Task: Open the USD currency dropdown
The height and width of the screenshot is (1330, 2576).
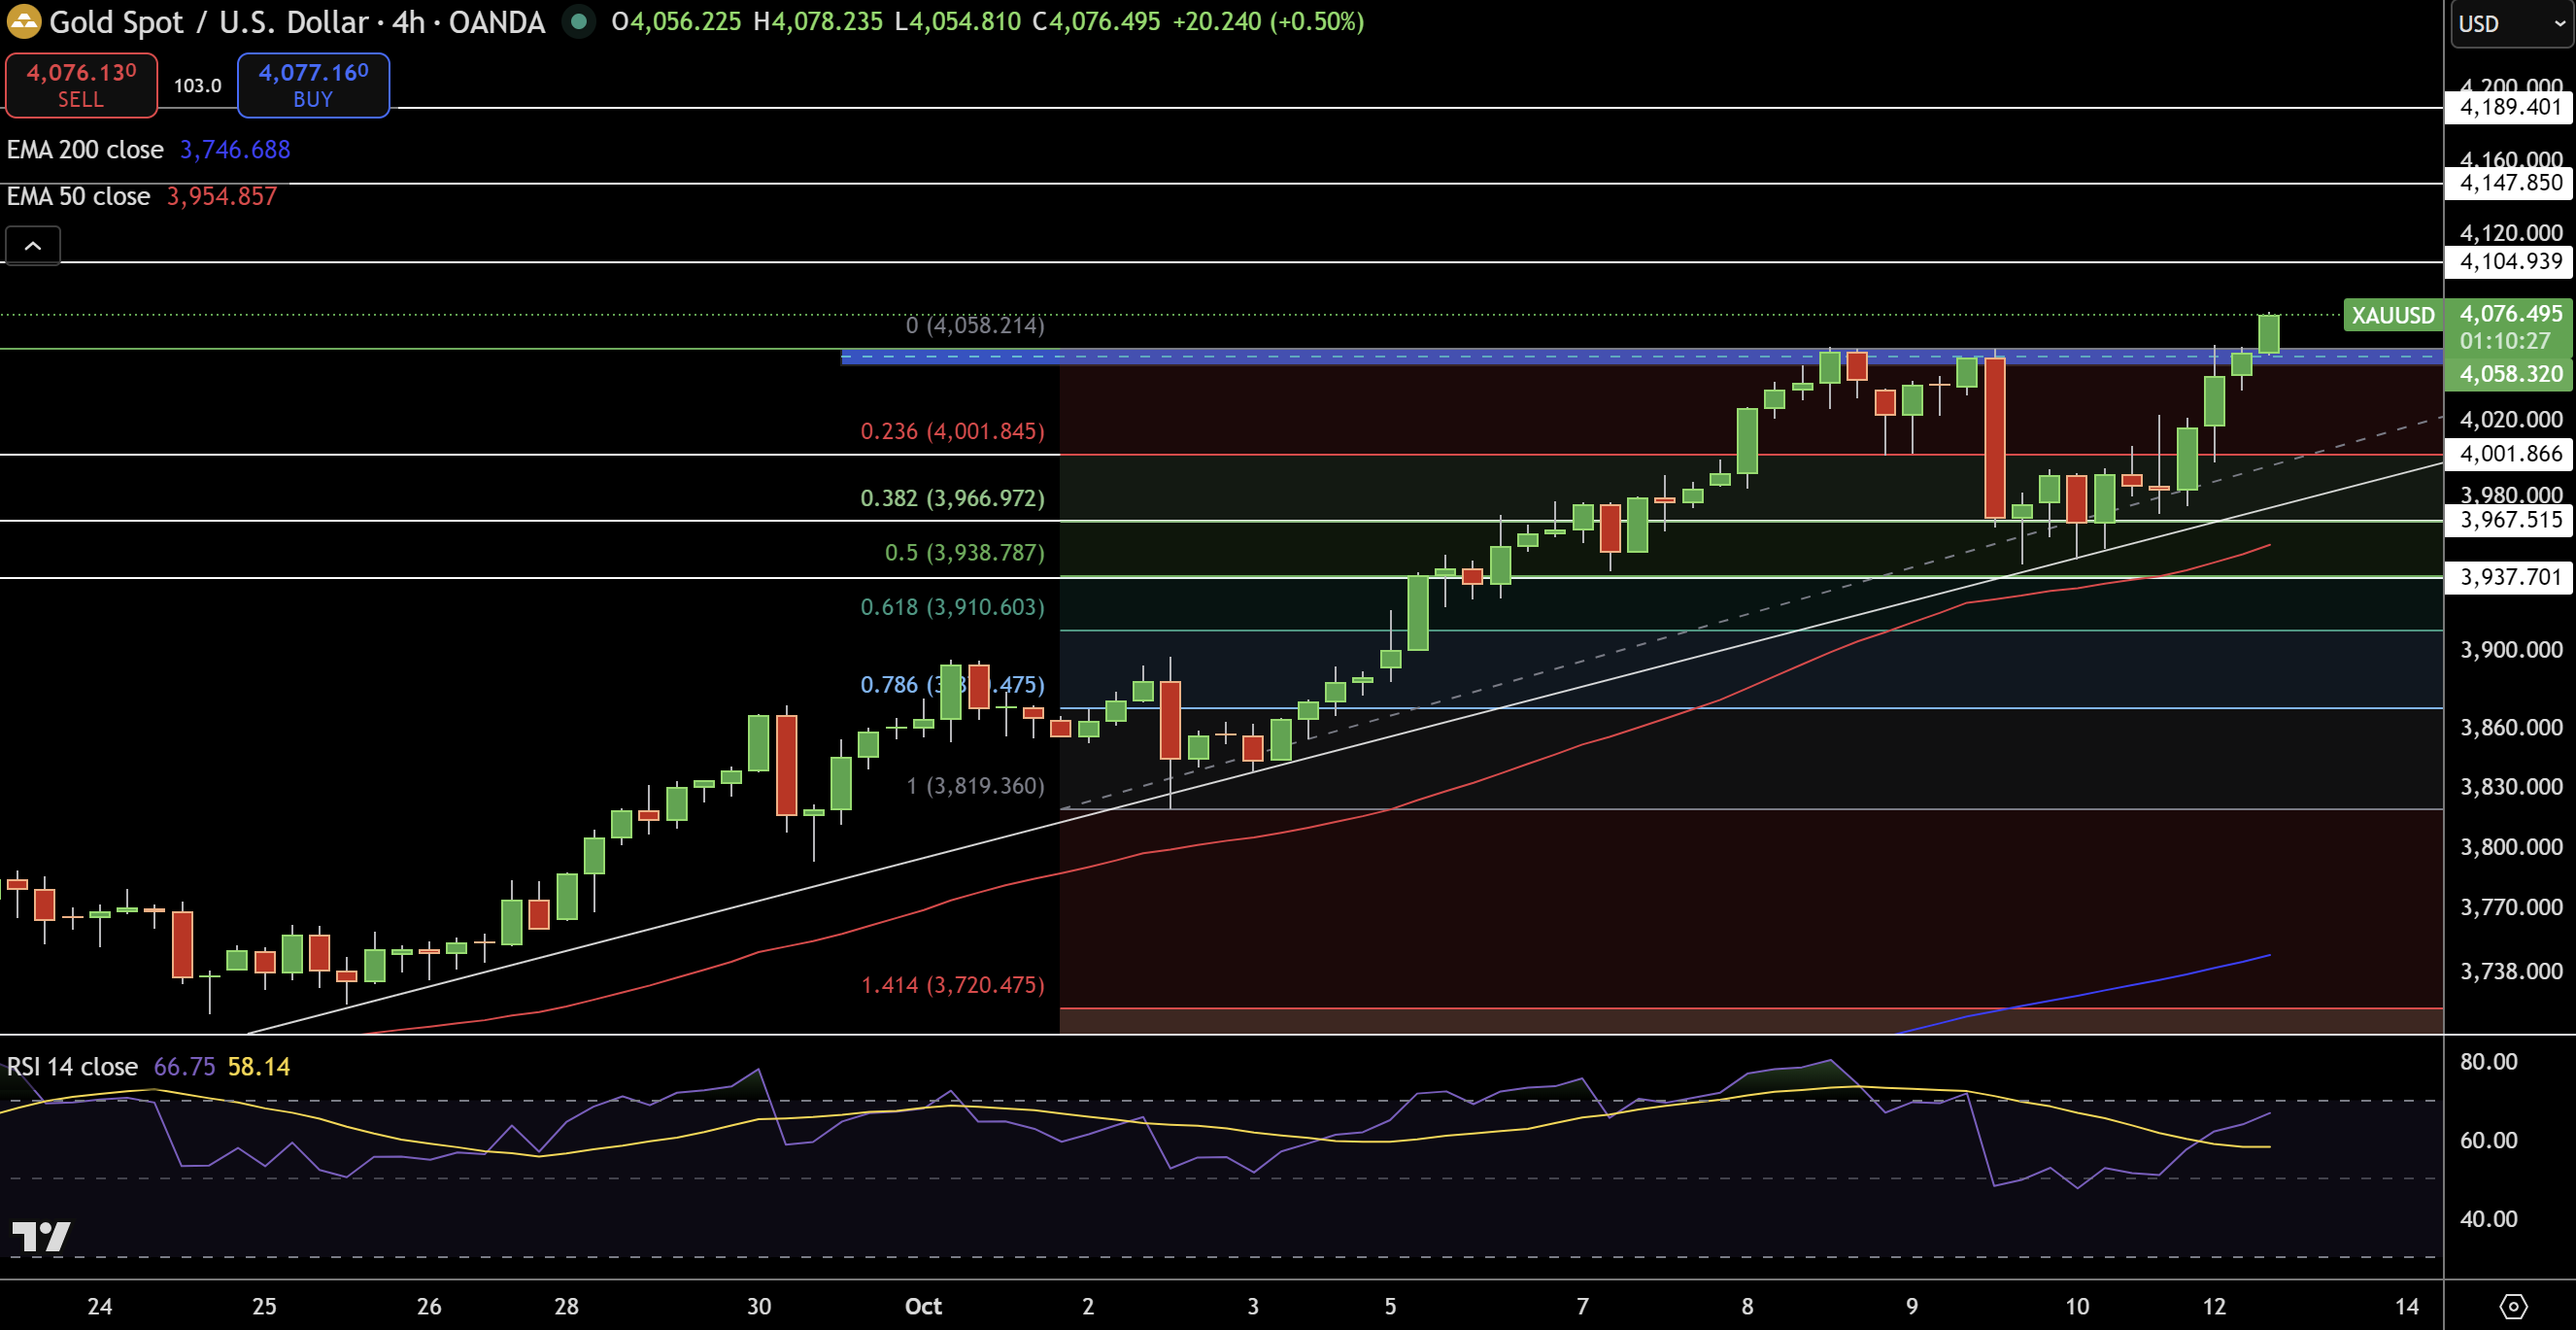Action: pyautogui.click(x=2510, y=23)
